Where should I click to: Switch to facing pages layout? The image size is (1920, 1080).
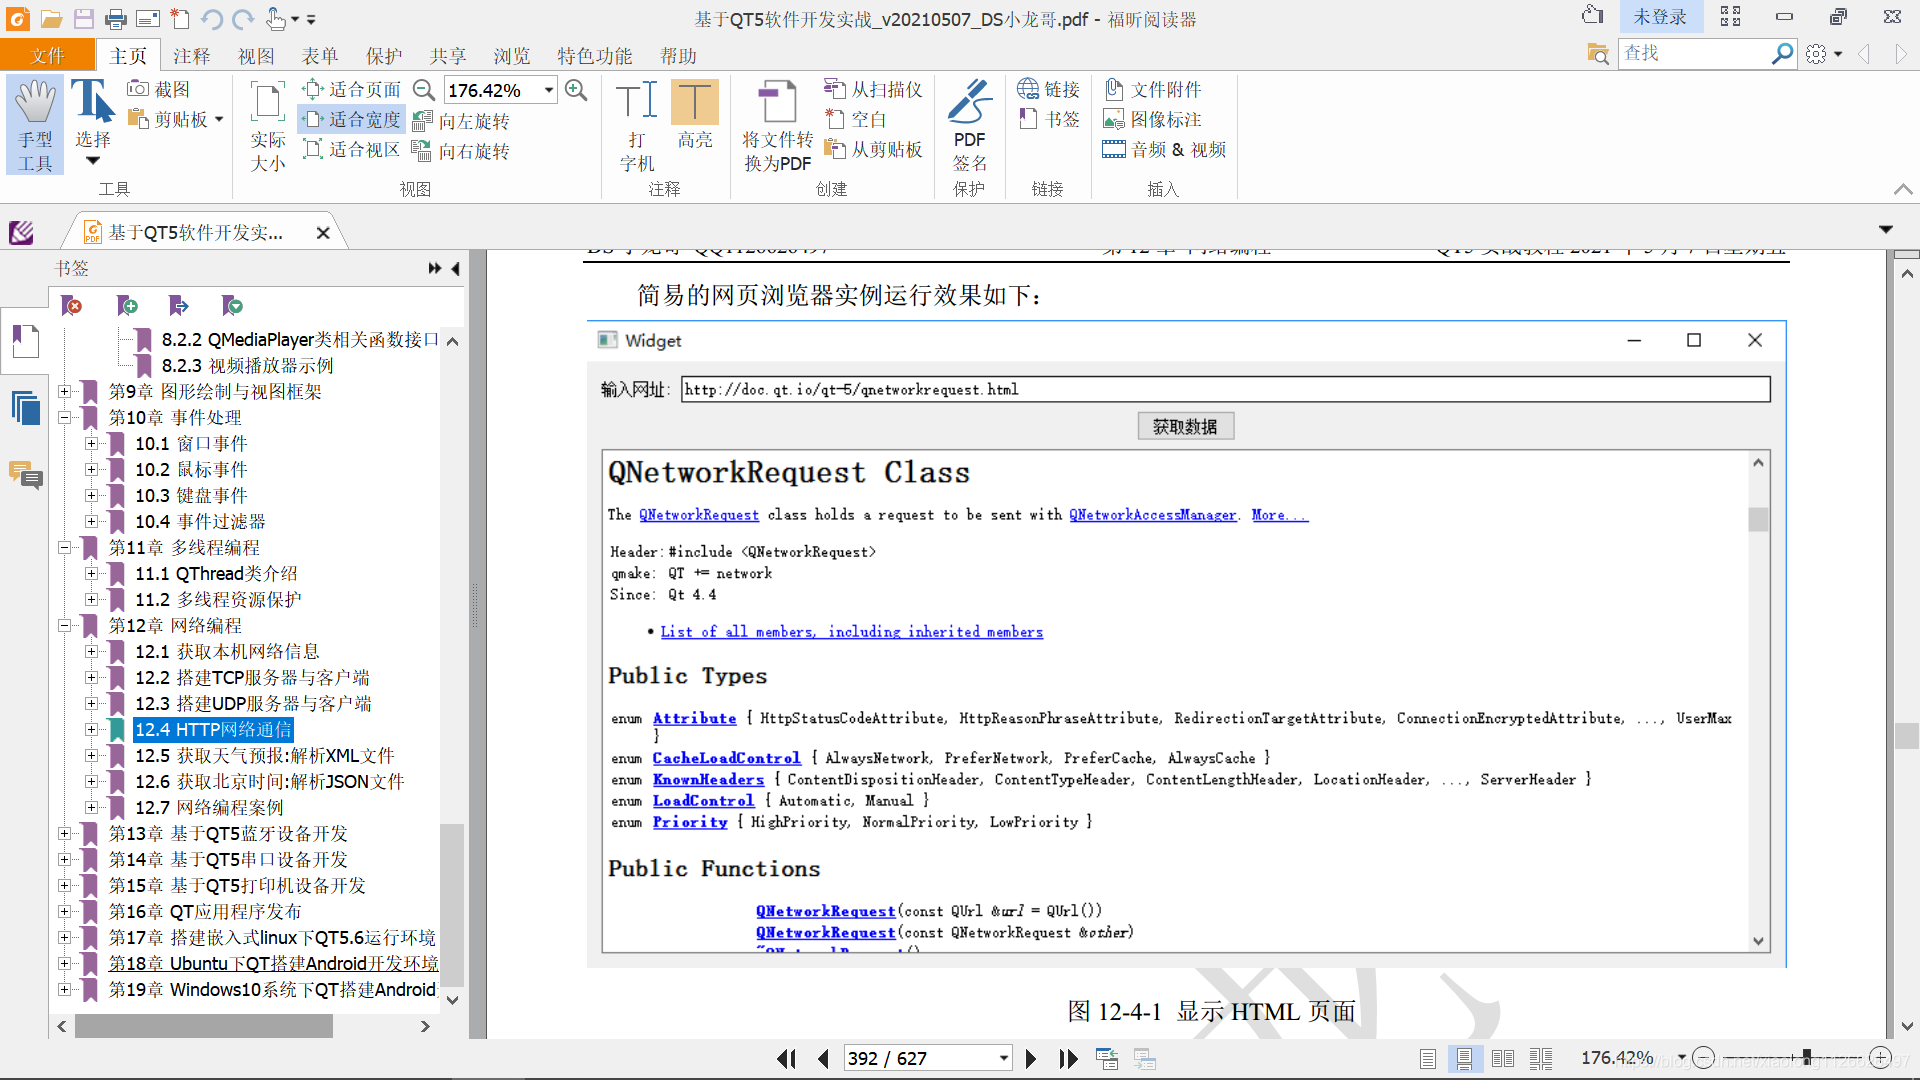click(x=1502, y=1058)
